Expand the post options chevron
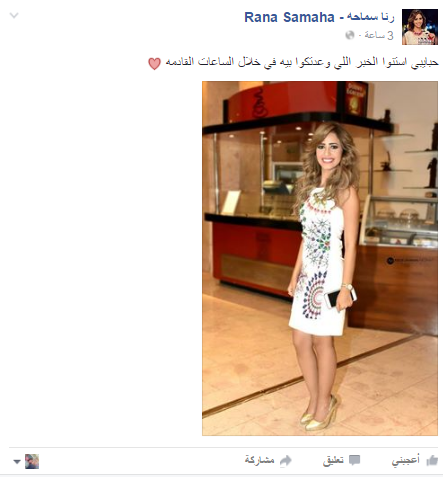 coord(14,15)
